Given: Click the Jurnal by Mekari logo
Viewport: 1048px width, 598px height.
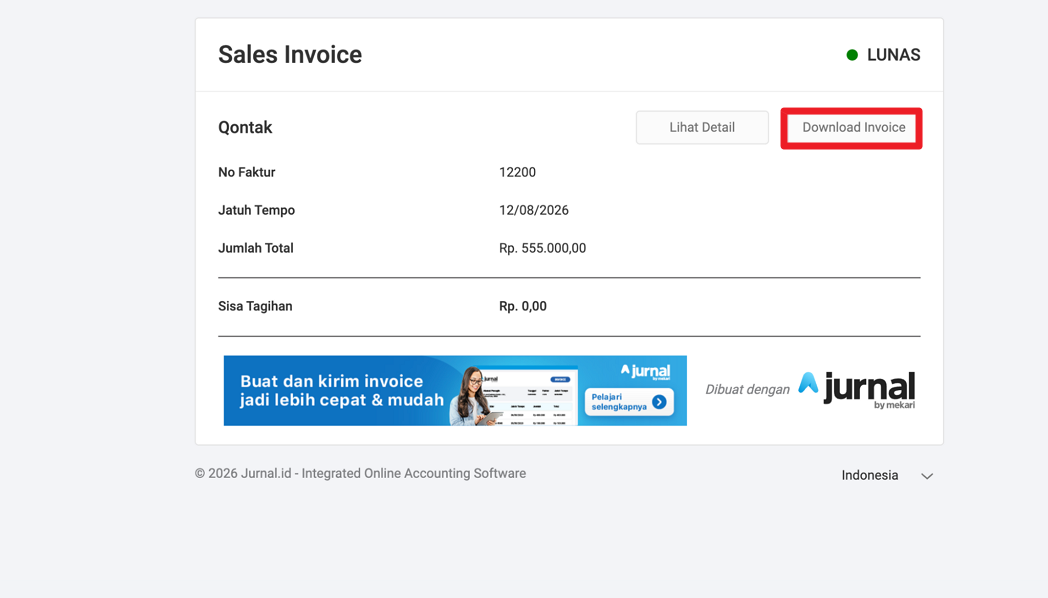Looking at the screenshot, I should (857, 390).
